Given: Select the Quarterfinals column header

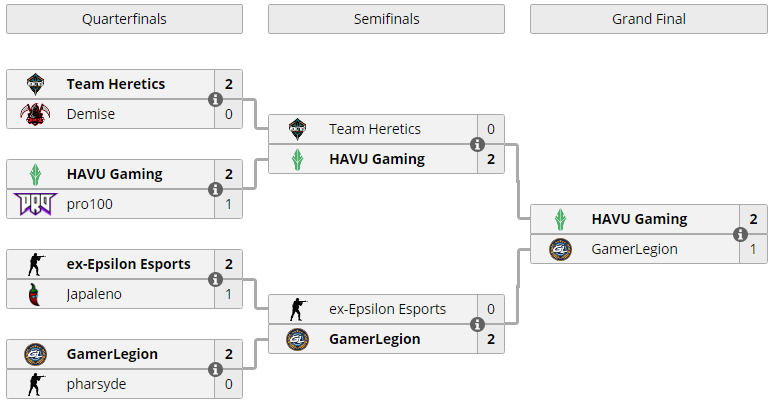Looking at the screenshot, I should (124, 19).
